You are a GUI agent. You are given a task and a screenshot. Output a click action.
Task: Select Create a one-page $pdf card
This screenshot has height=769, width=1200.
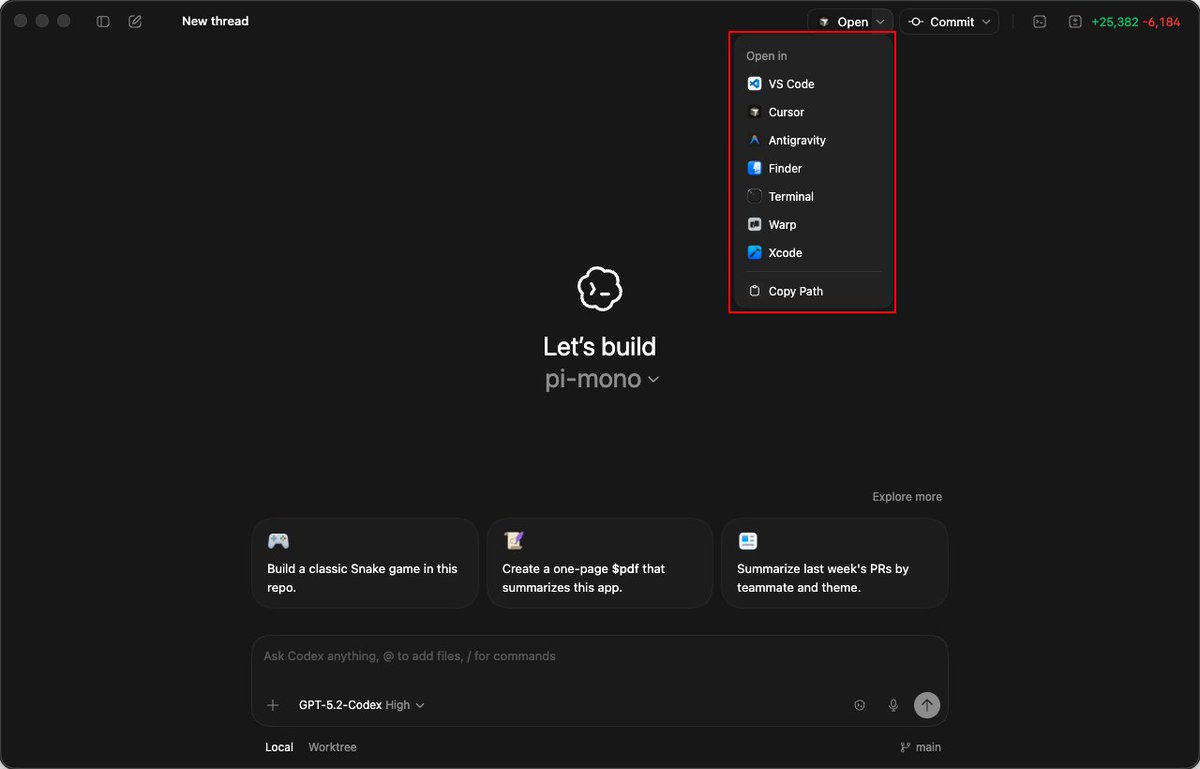(600, 563)
